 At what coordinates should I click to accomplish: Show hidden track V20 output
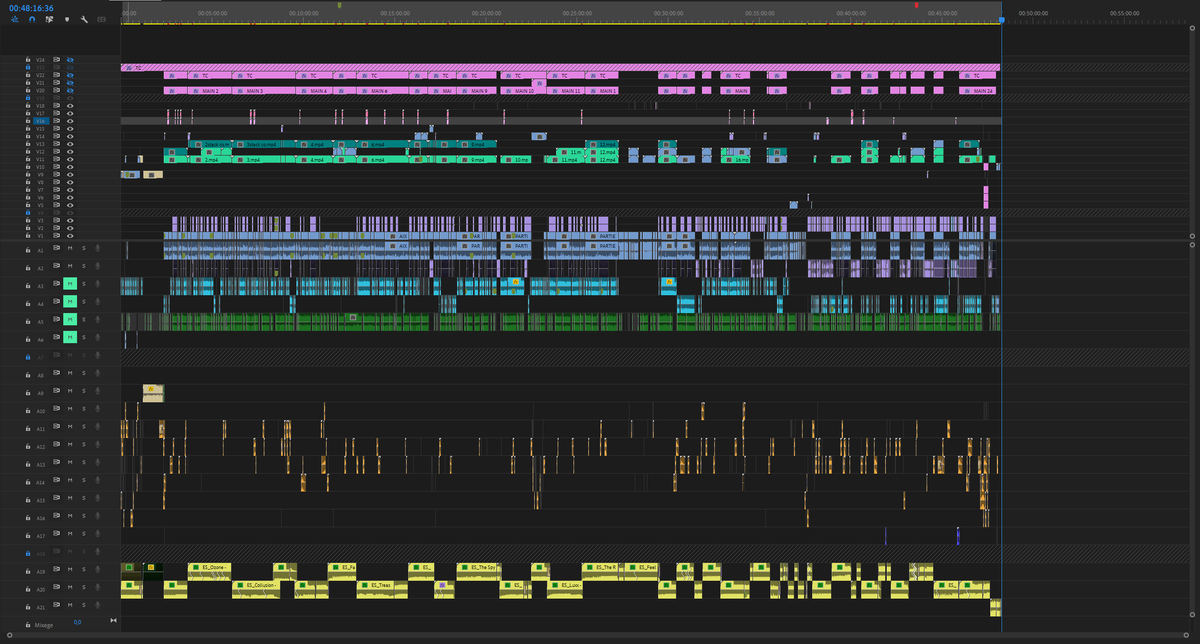click(x=71, y=90)
